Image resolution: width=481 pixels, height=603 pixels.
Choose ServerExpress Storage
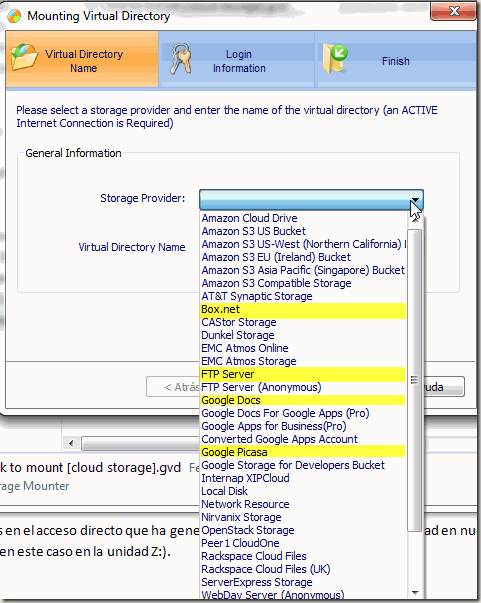point(303,582)
